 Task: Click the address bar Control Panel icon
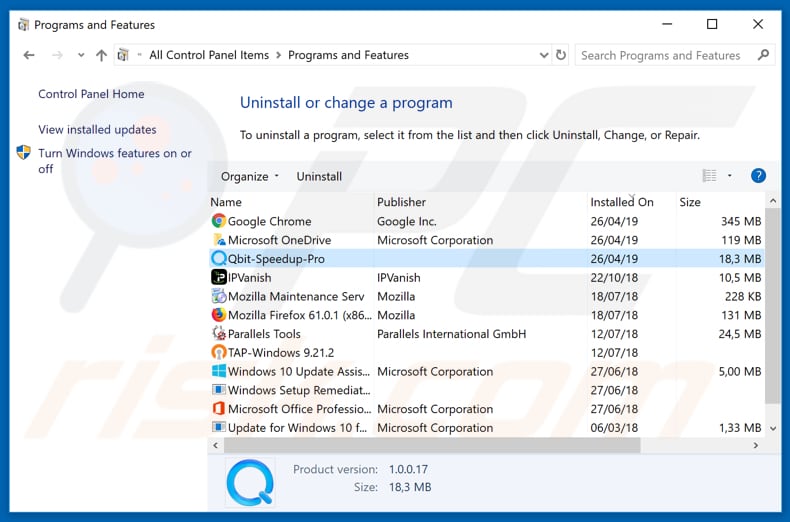[x=123, y=55]
